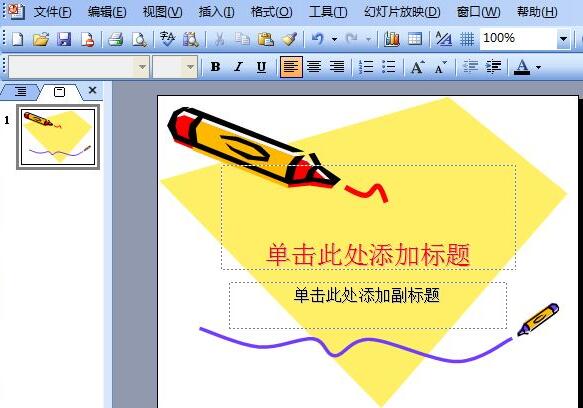Image resolution: width=583 pixels, height=408 pixels.
Task: Click the New blank presentation icon
Action: point(17,39)
